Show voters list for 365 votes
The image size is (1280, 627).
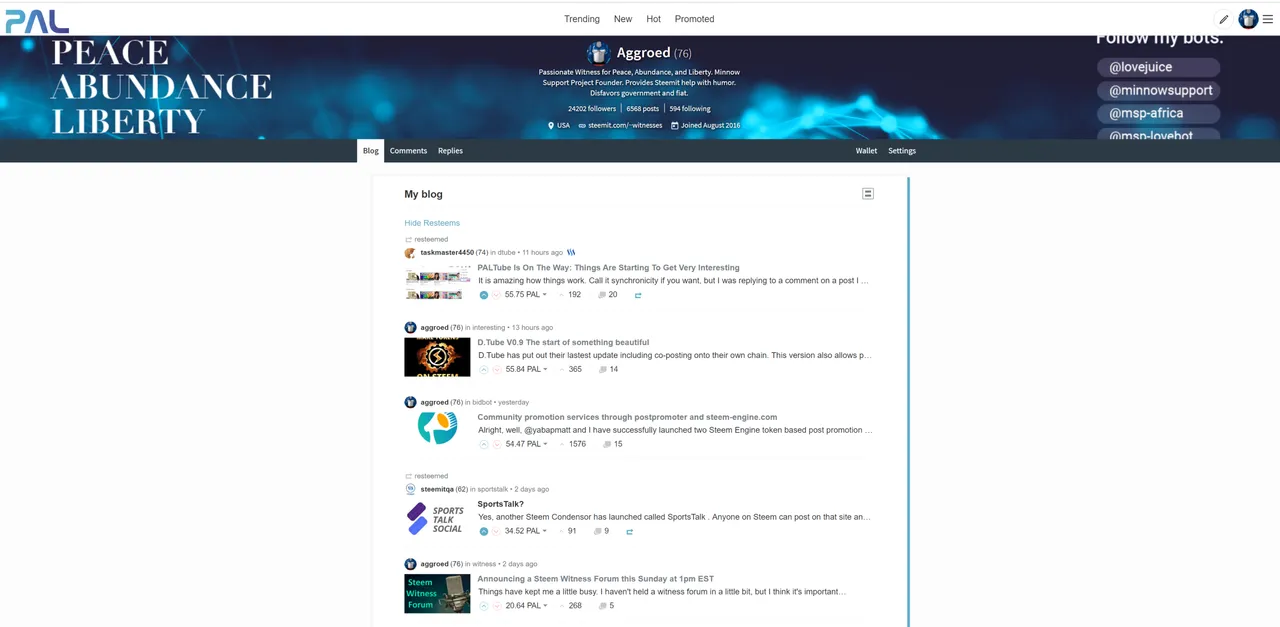pos(575,369)
